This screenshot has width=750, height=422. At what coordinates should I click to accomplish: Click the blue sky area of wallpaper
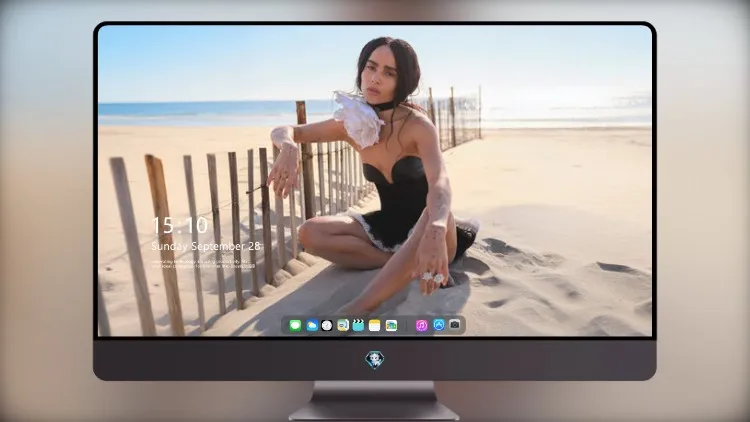coord(215,62)
